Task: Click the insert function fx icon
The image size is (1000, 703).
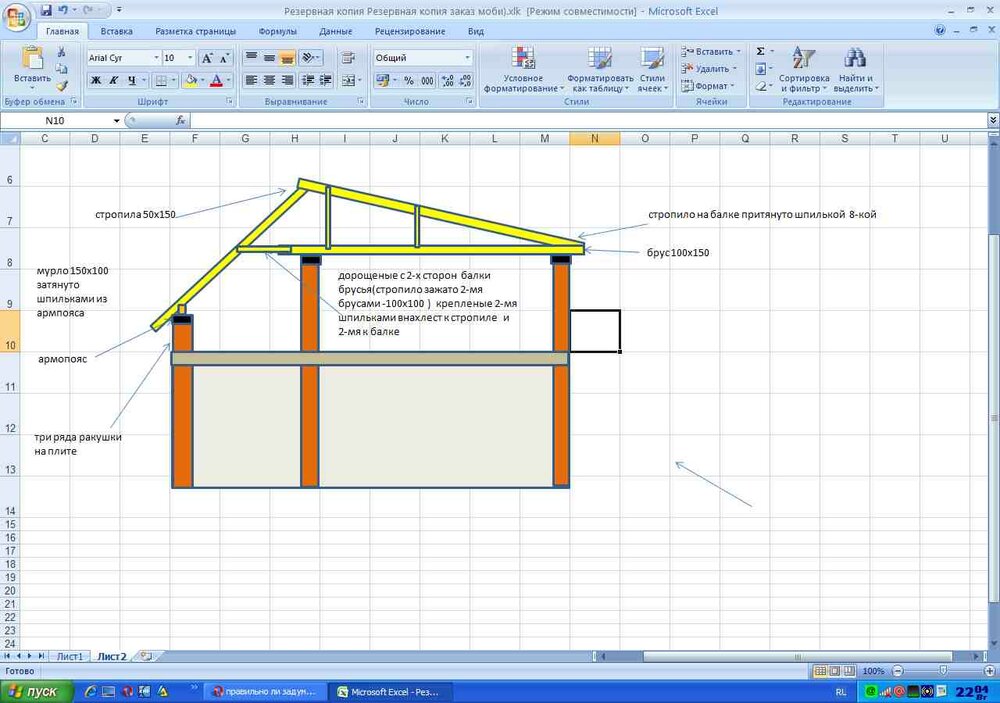Action: point(181,120)
